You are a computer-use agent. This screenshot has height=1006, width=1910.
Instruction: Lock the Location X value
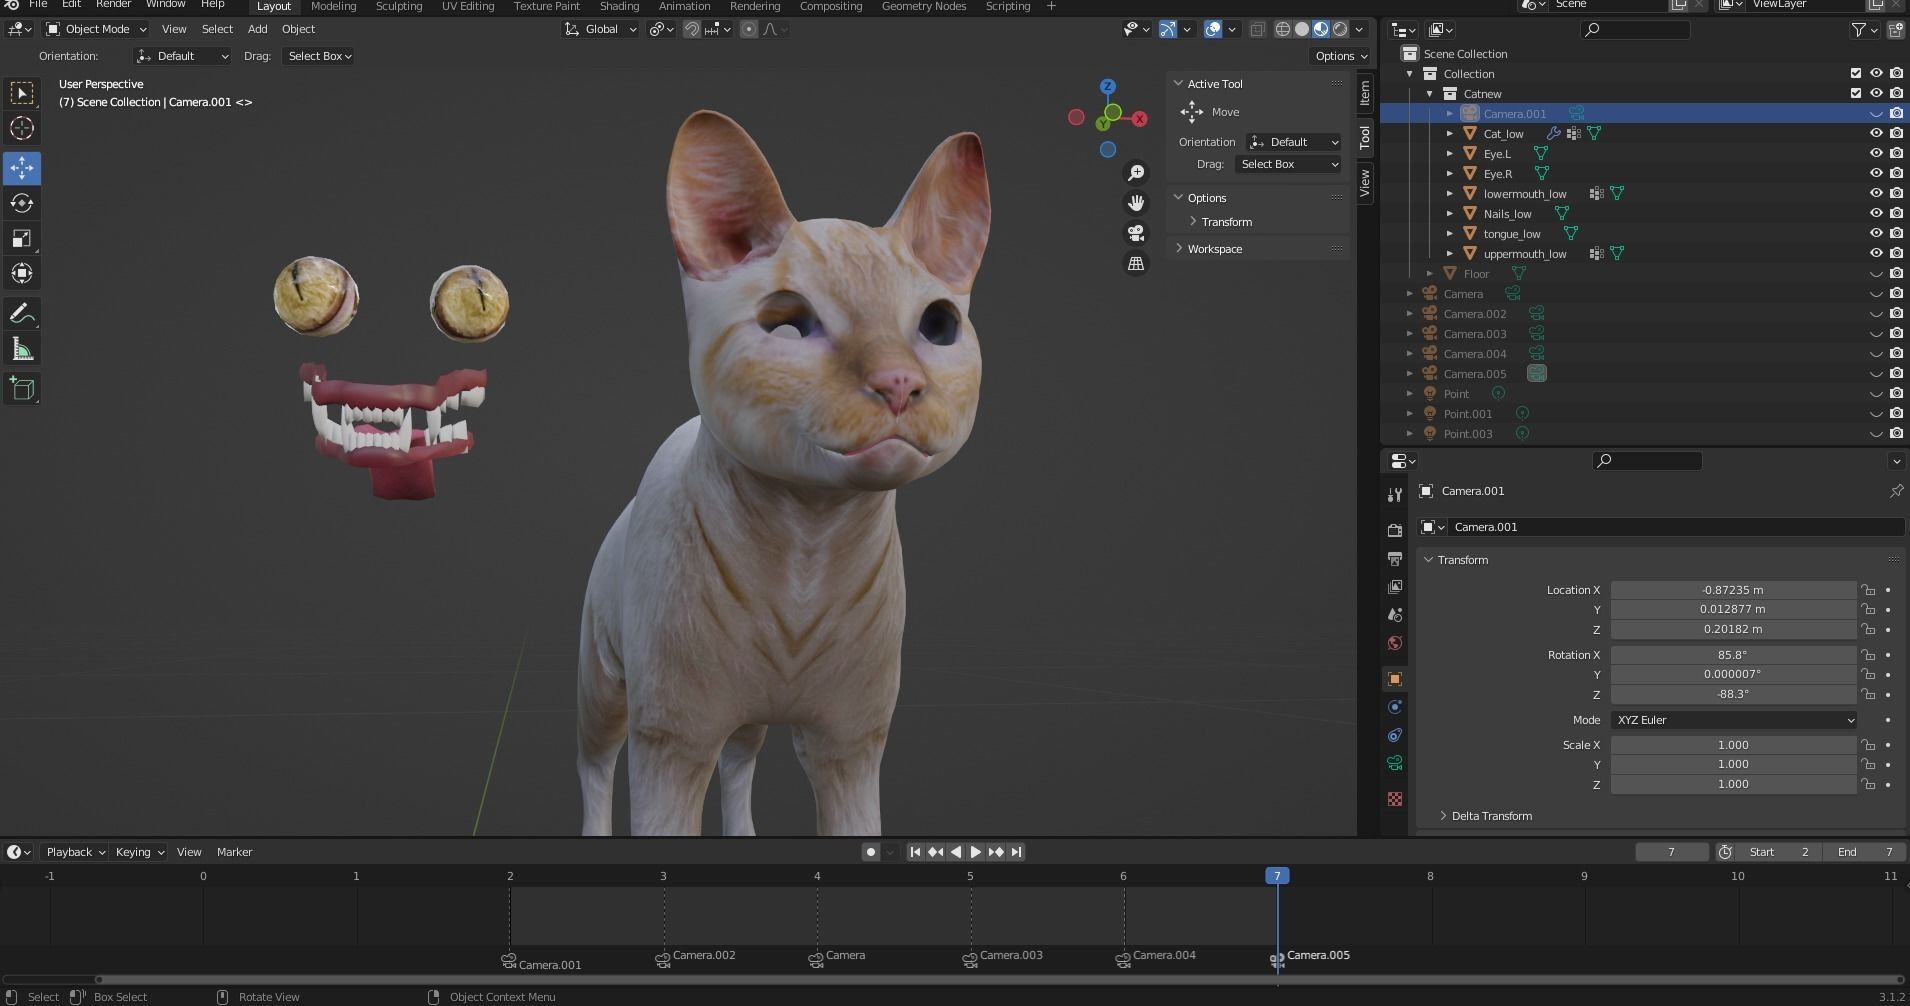coord(1868,590)
